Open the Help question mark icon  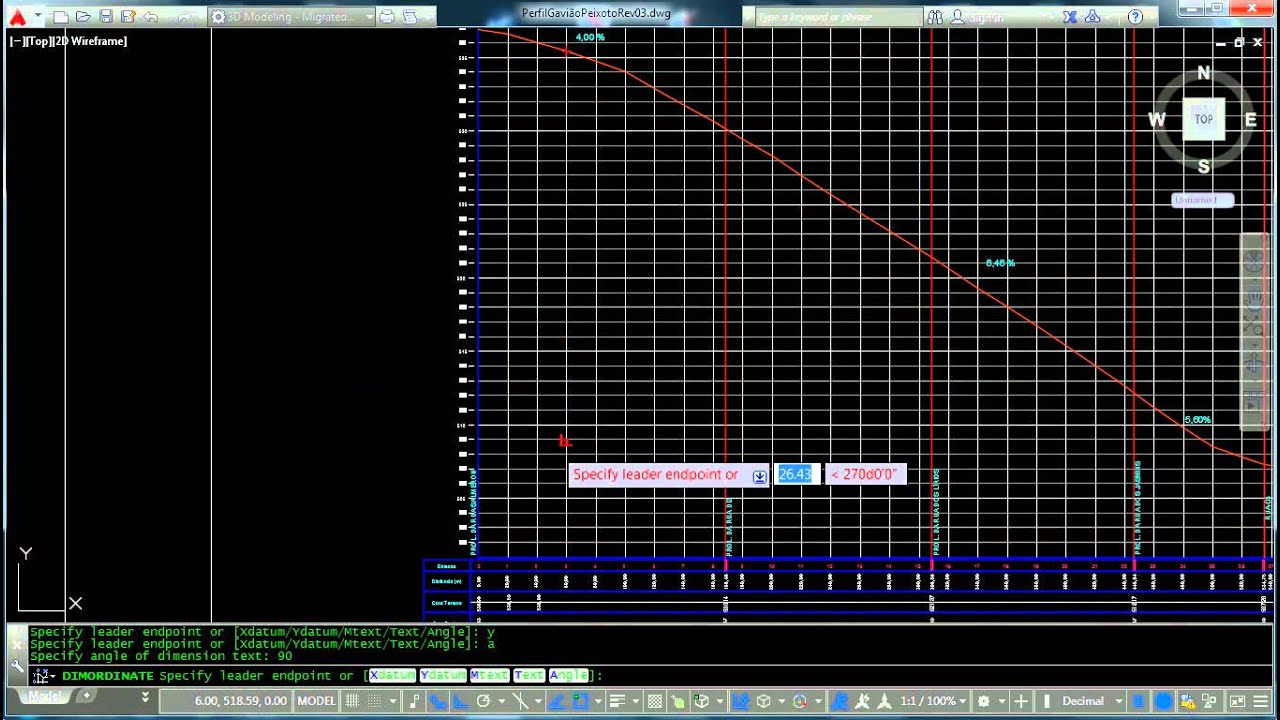coord(1135,17)
